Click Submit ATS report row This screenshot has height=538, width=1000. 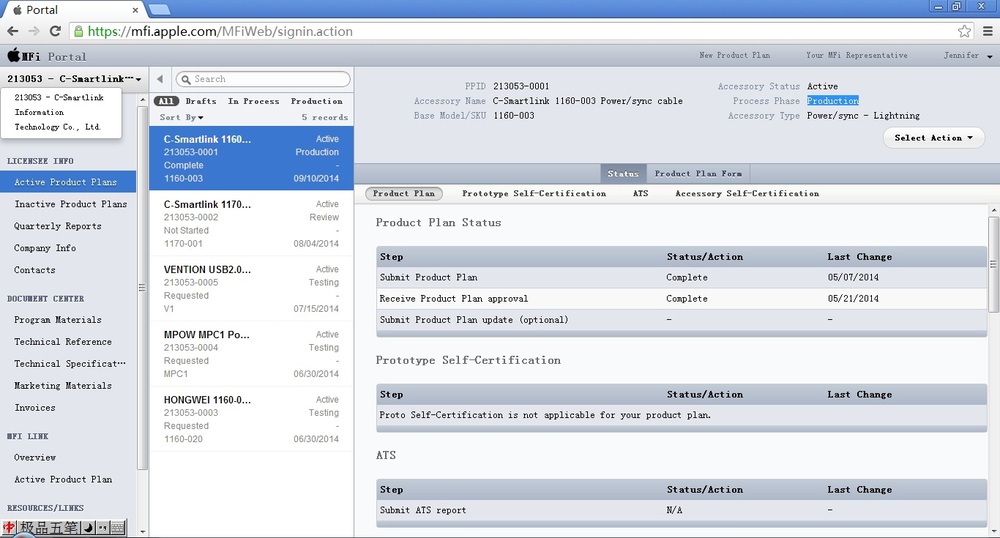[681, 510]
